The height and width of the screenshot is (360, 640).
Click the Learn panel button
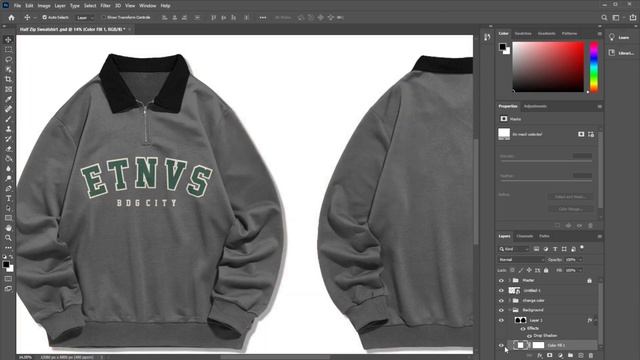(x=620, y=37)
